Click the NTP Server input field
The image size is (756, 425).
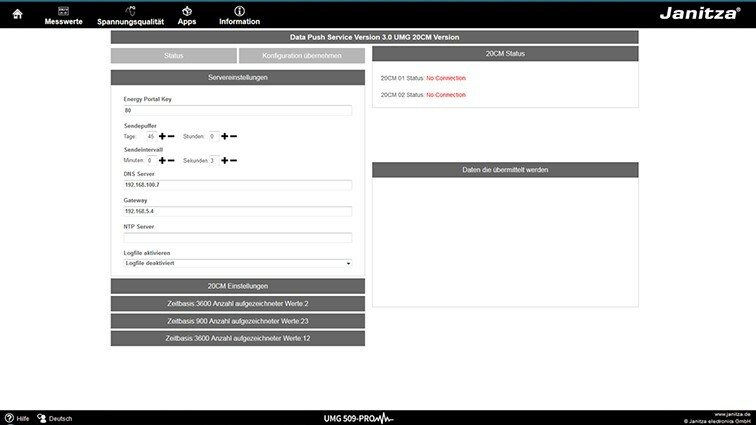pos(237,237)
